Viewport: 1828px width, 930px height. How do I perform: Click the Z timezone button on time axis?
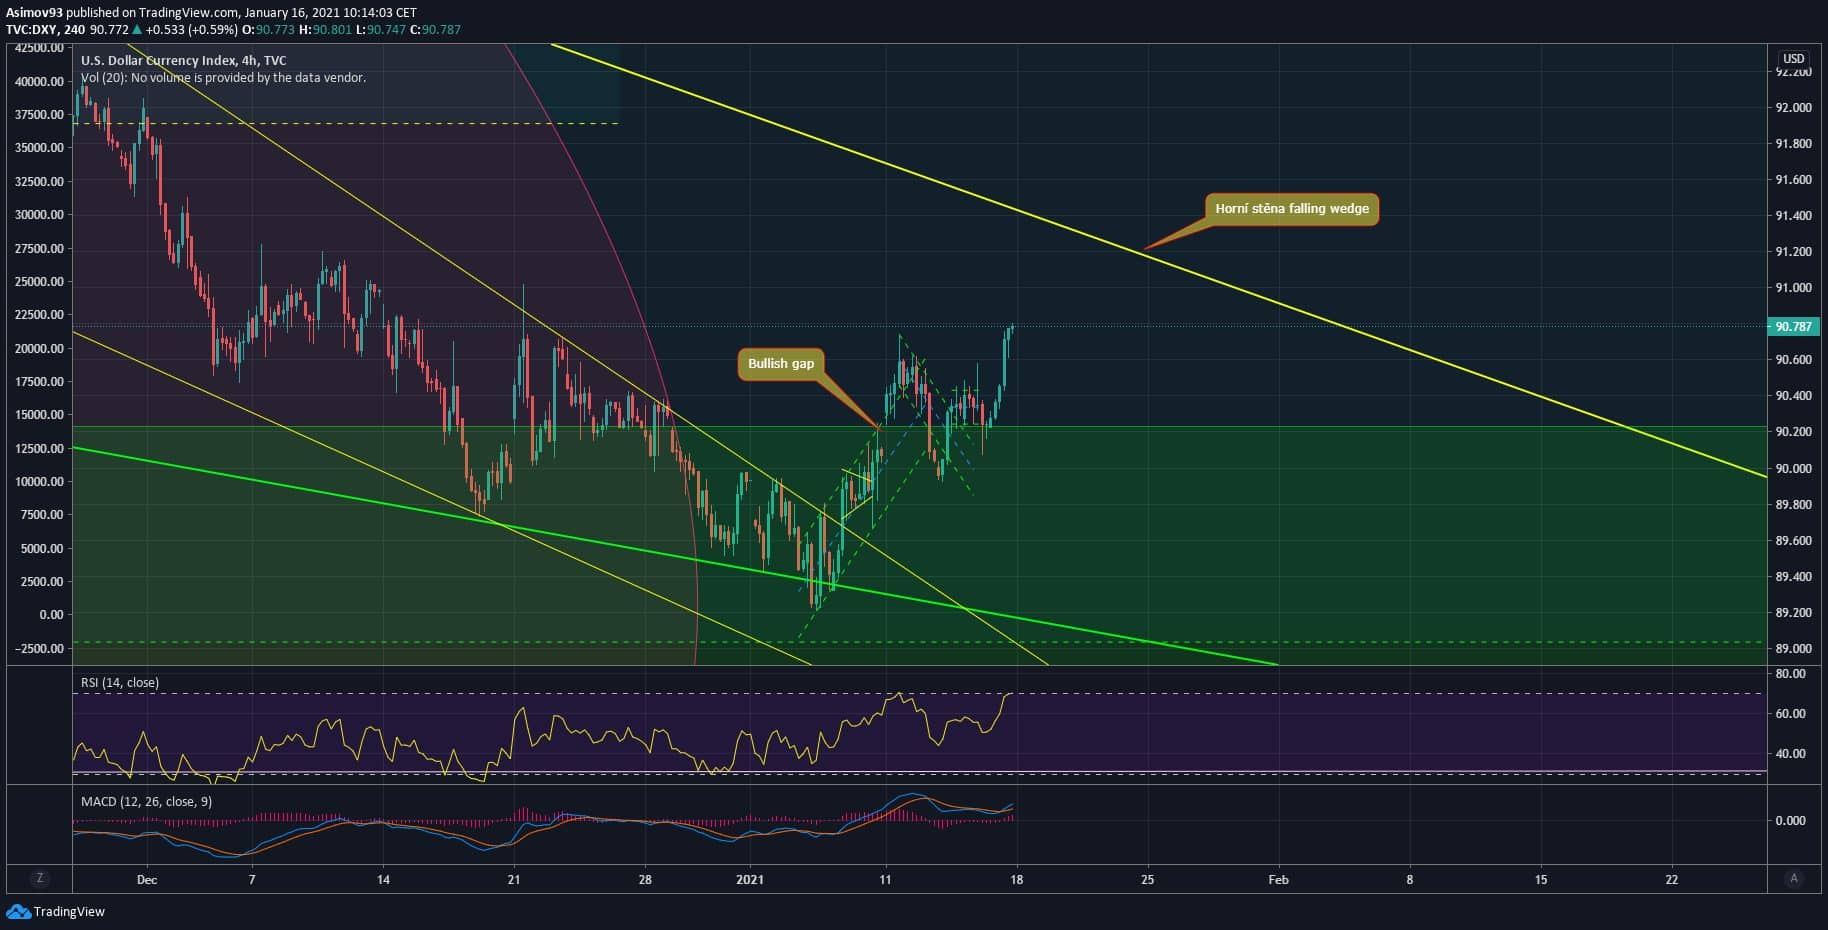point(40,878)
